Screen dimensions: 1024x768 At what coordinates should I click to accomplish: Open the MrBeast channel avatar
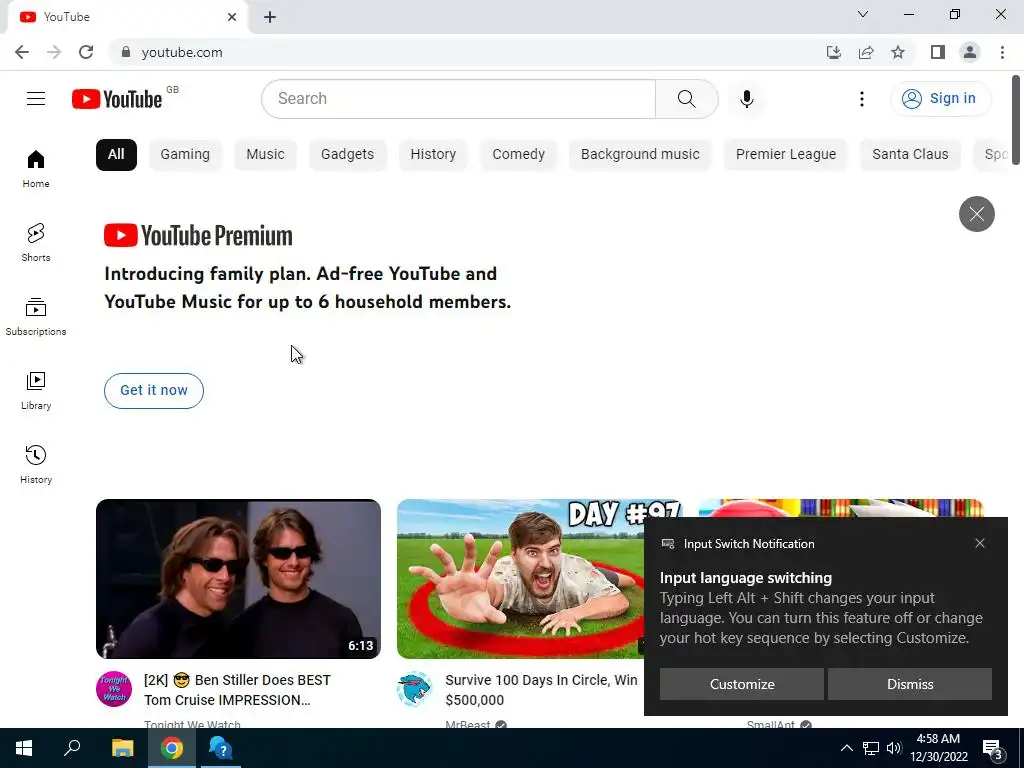click(x=415, y=689)
